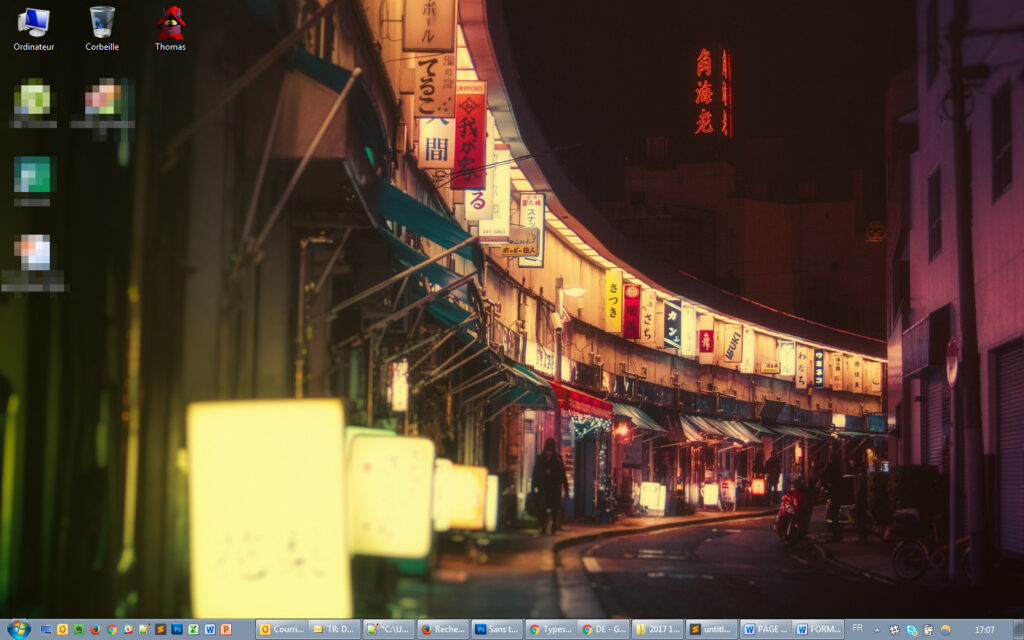
Task: Launch Sublime Text from the taskbar
Action: point(159,629)
